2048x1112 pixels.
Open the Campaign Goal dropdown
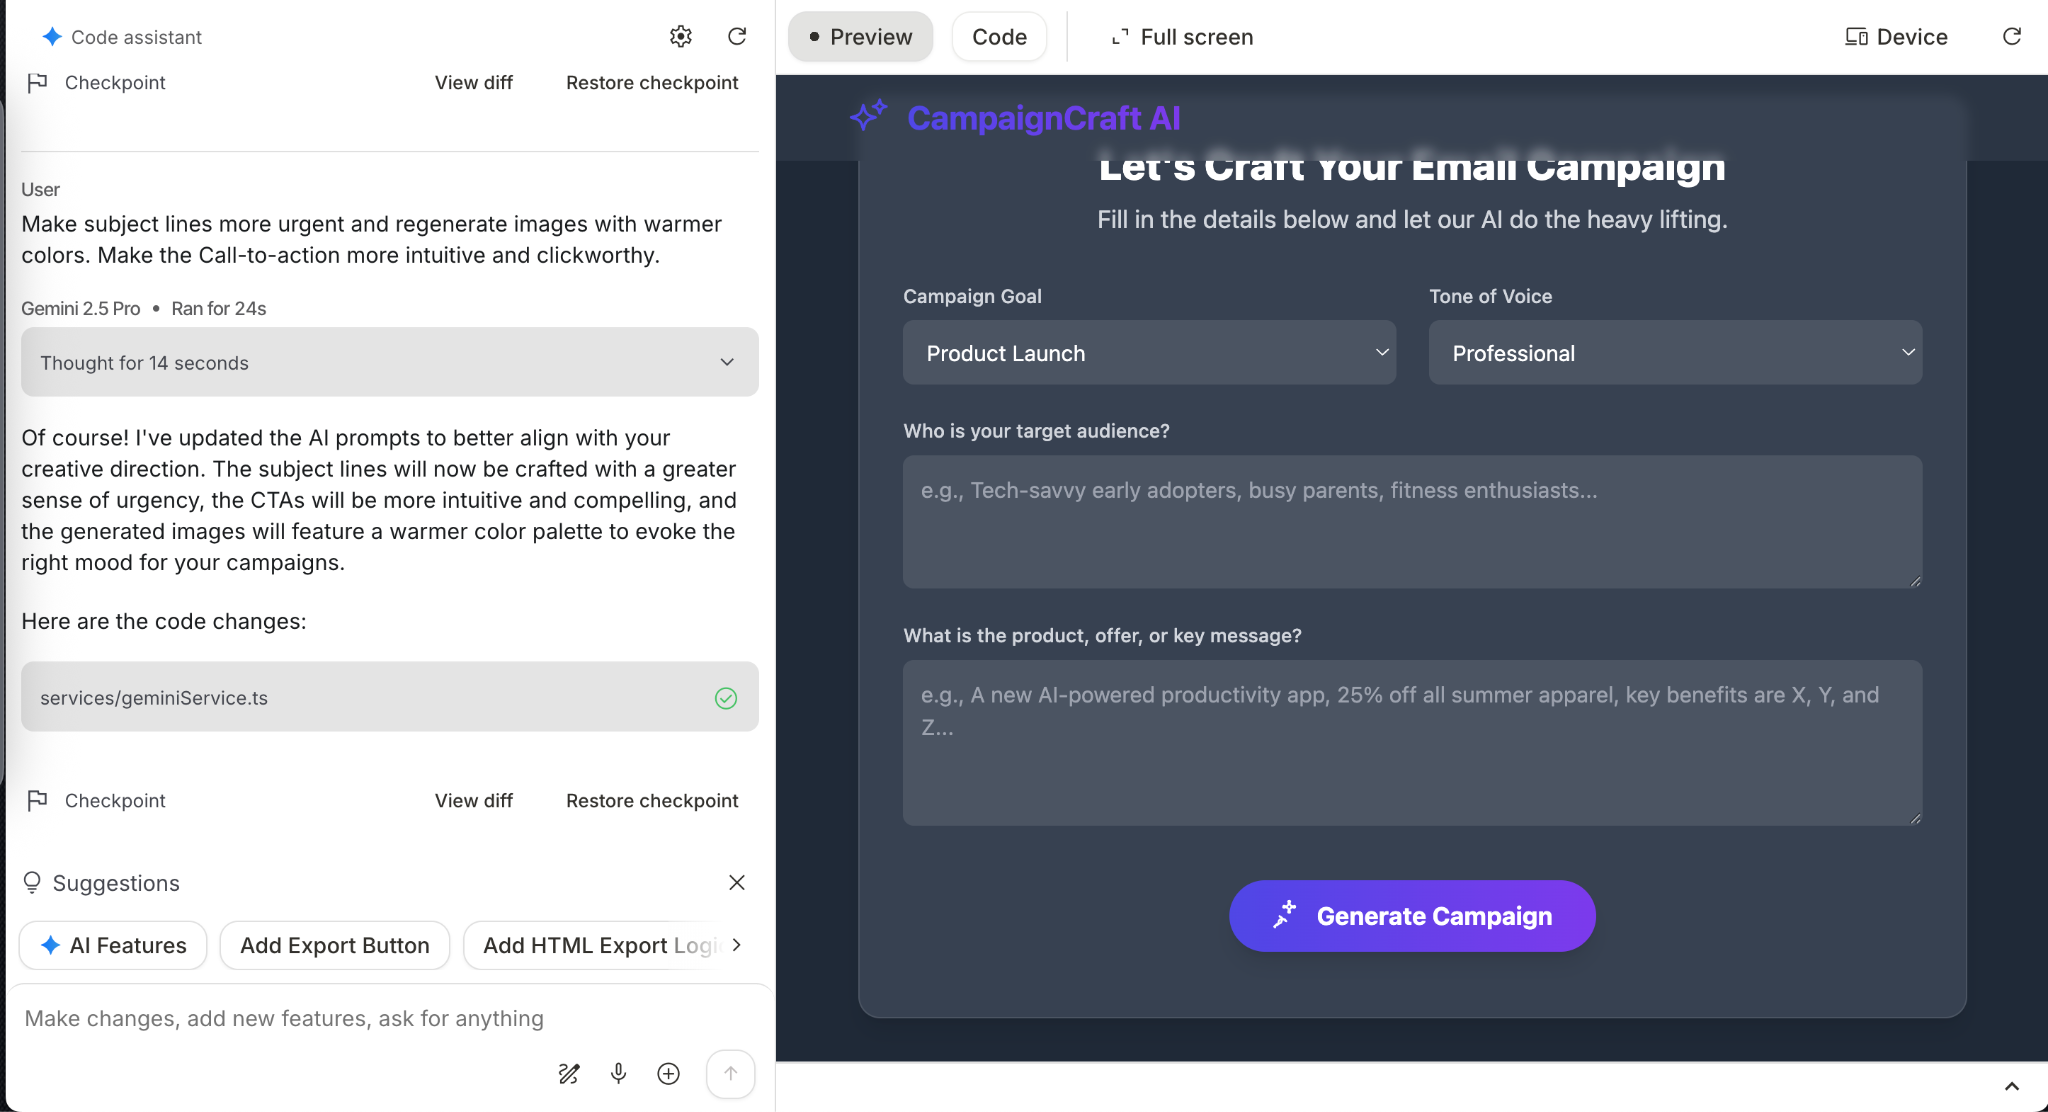coord(1149,352)
